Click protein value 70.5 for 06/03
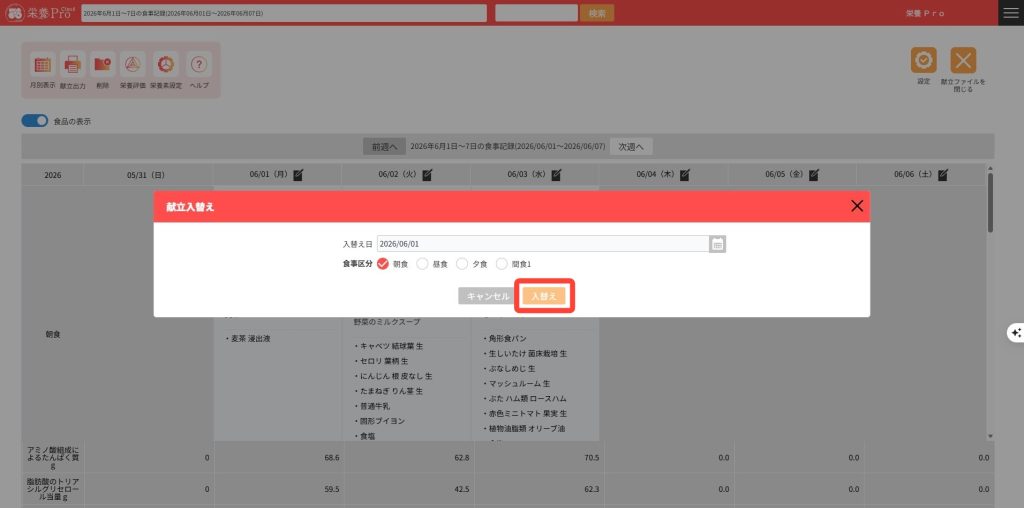Image resolution: width=1024 pixels, height=508 pixels. tap(591, 458)
